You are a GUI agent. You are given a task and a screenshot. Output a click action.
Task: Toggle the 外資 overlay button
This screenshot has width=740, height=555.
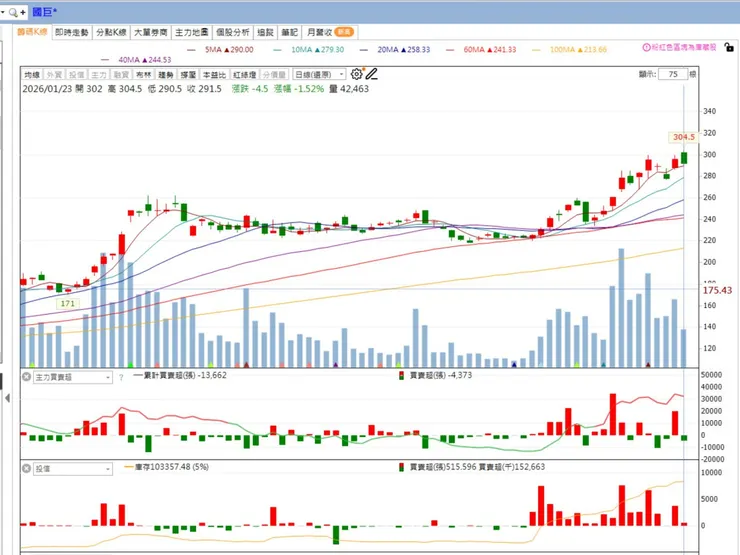tap(54, 75)
